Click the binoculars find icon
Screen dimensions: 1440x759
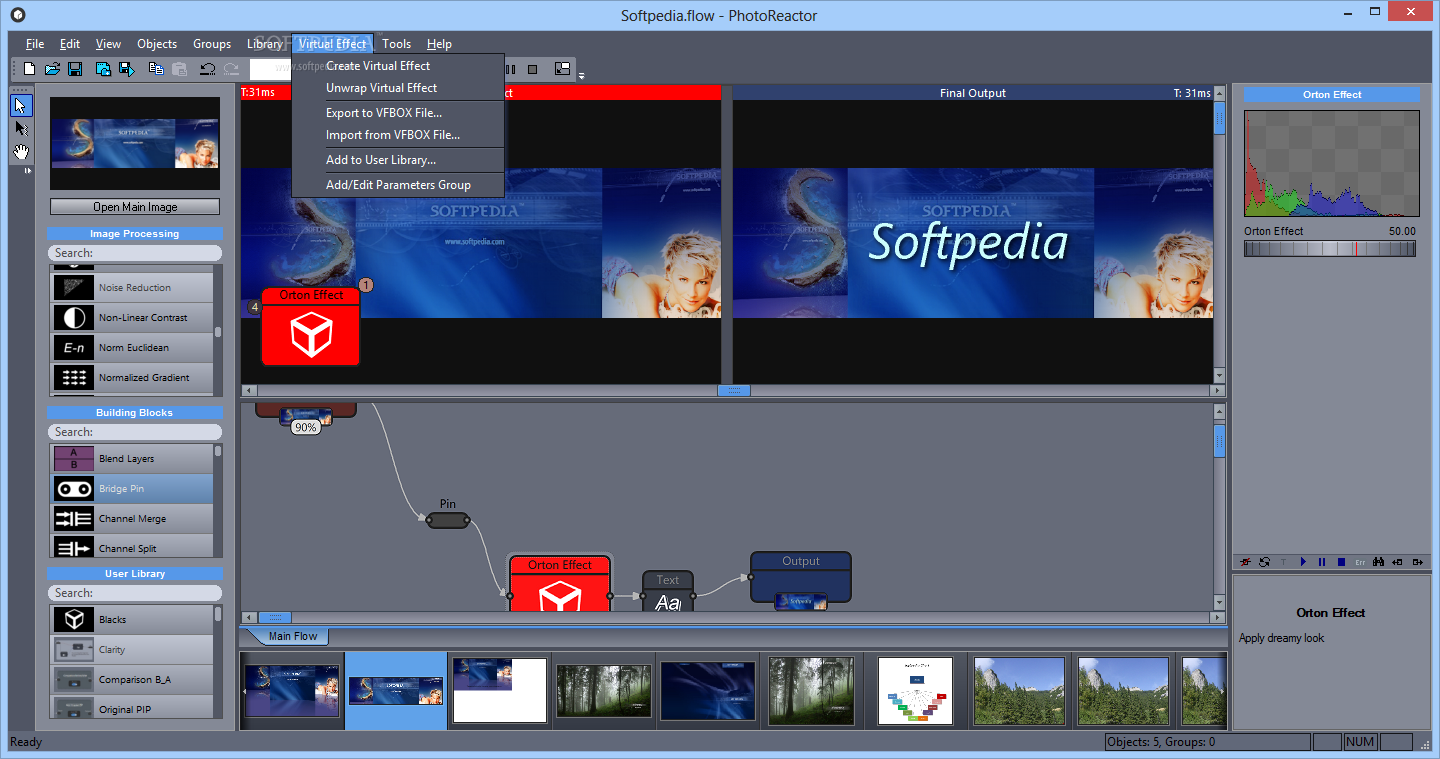1378,562
